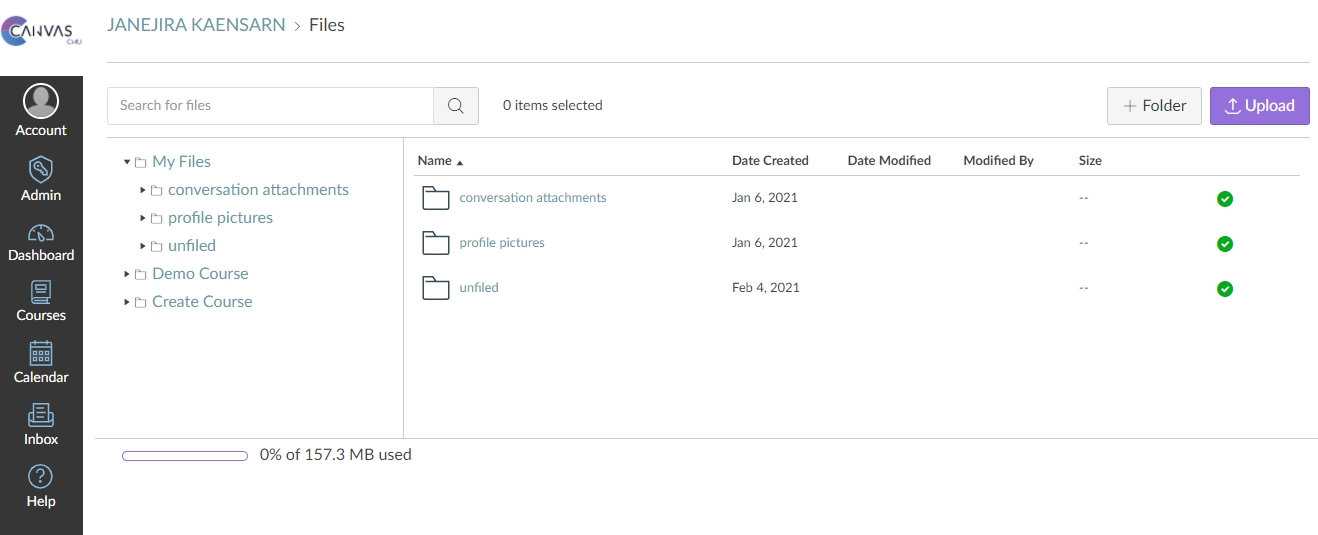Sort files by Date Created column
This screenshot has width=1318, height=535.
(x=769, y=161)
